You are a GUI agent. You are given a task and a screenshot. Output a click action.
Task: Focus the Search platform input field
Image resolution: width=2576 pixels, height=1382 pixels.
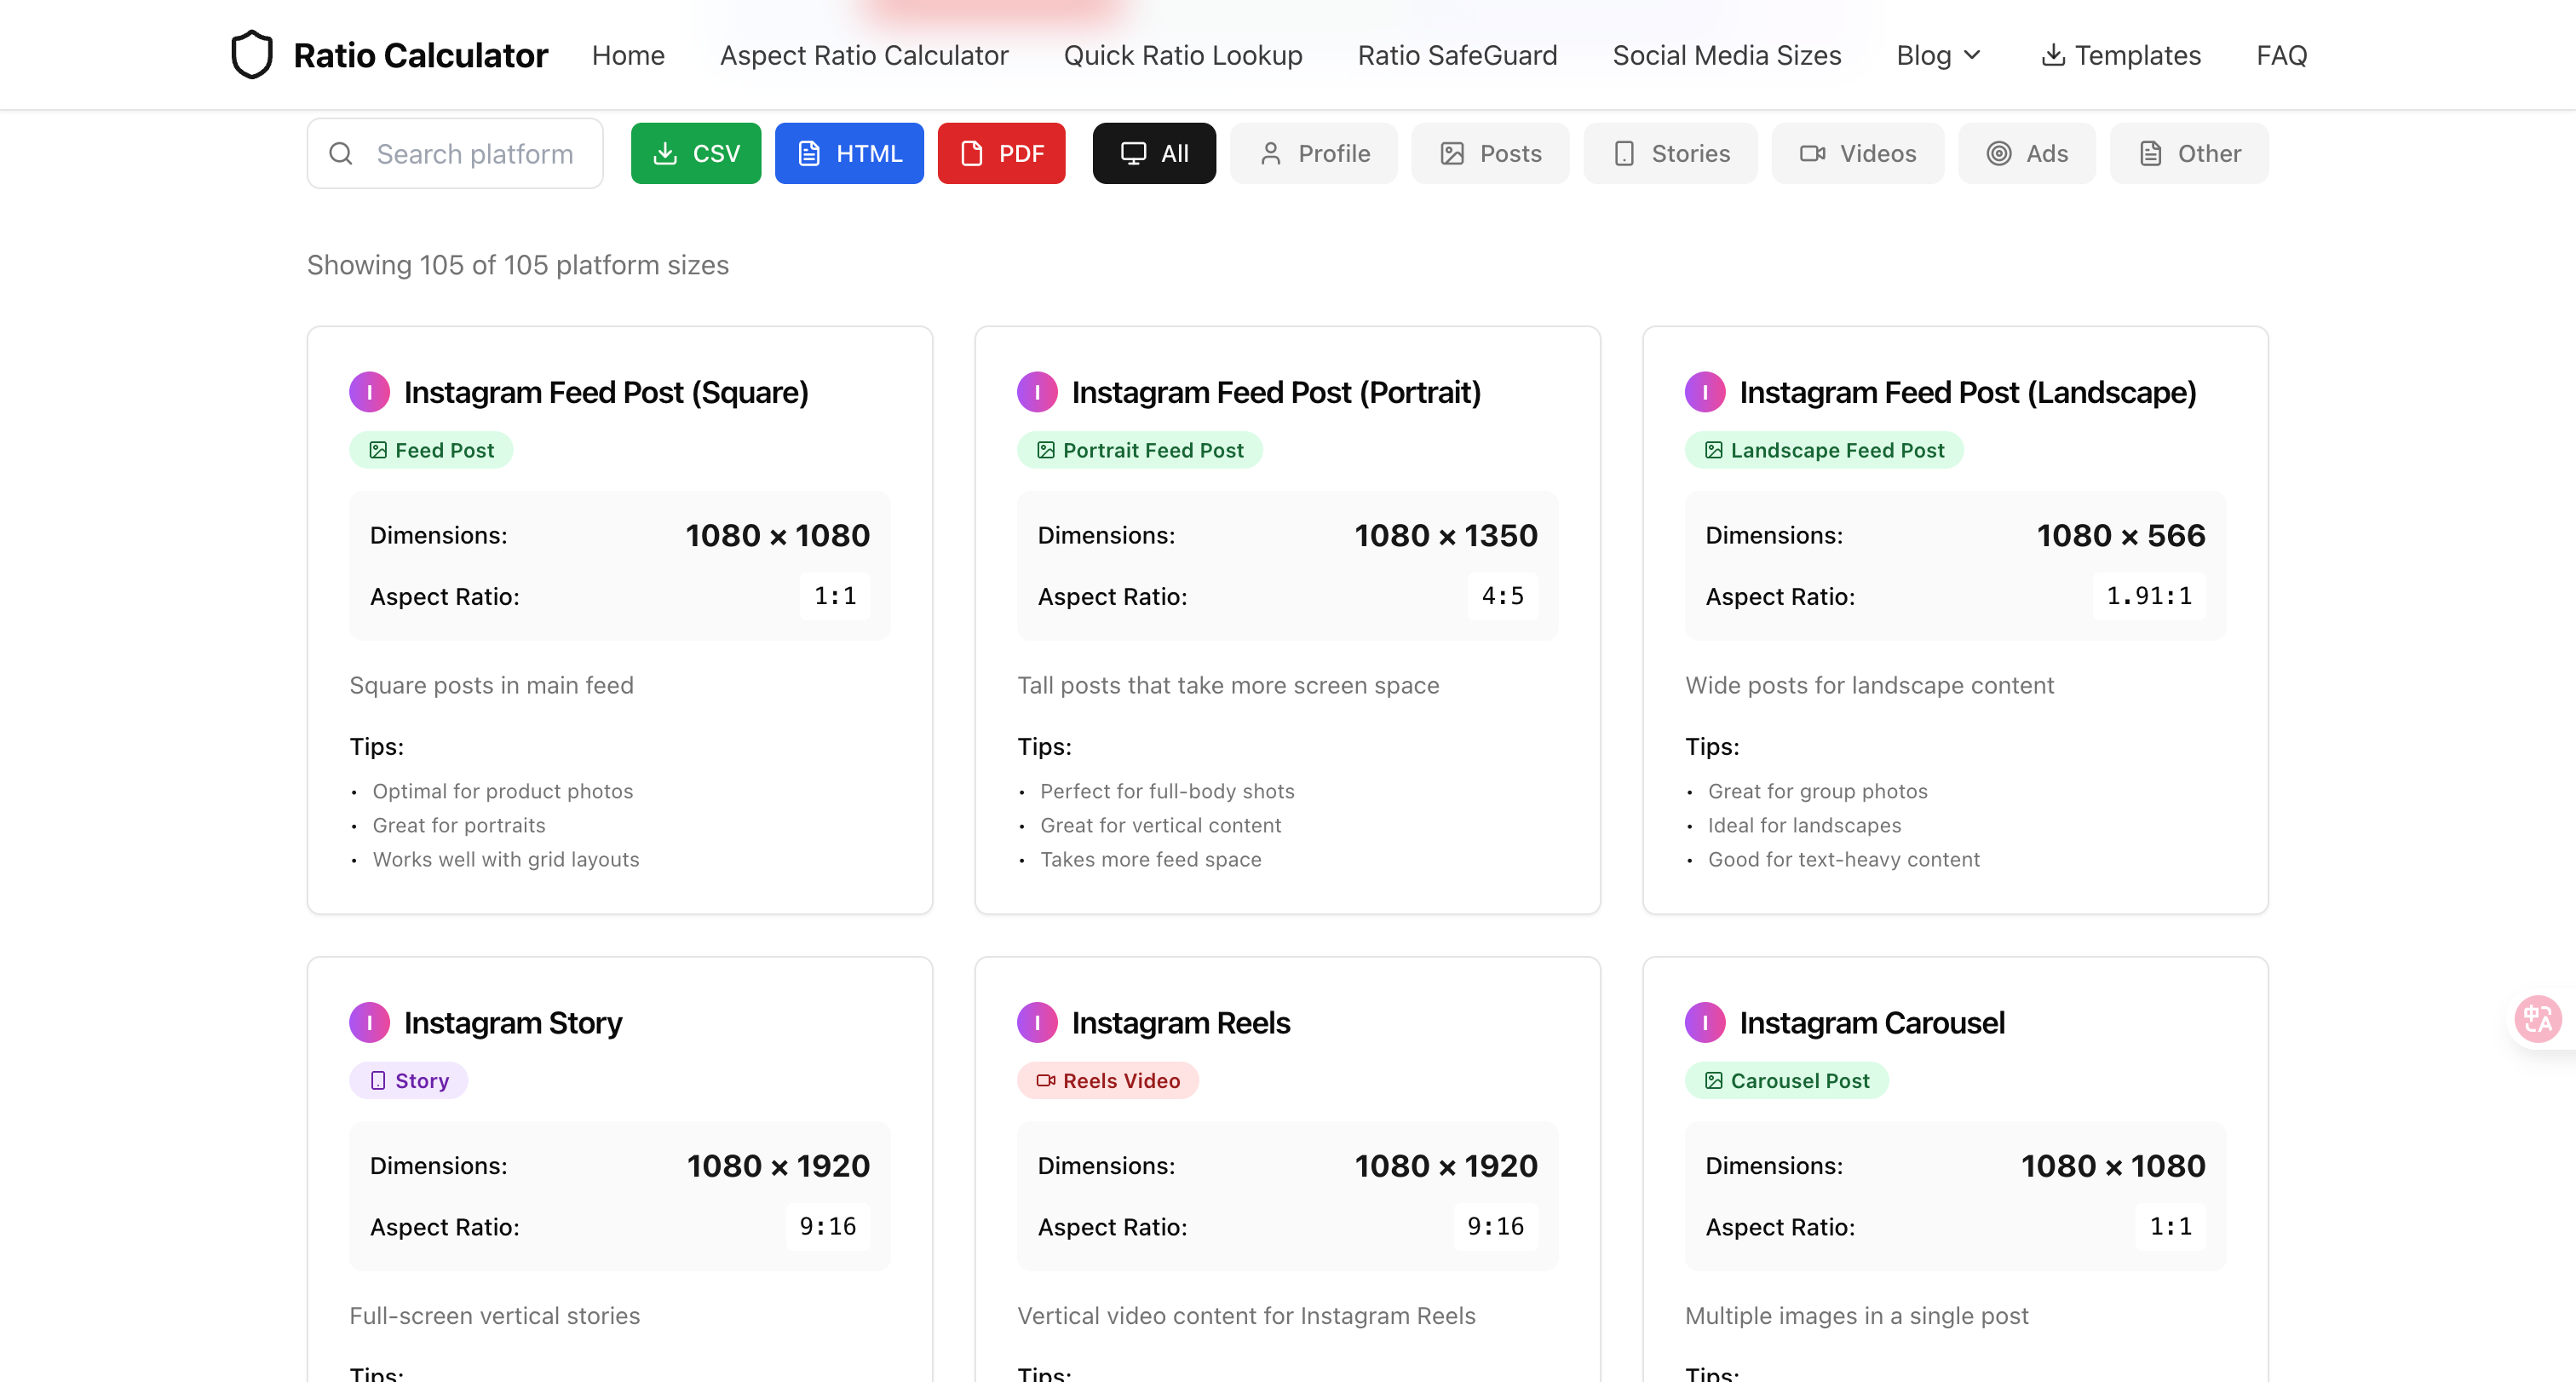(x=474, y=154)
